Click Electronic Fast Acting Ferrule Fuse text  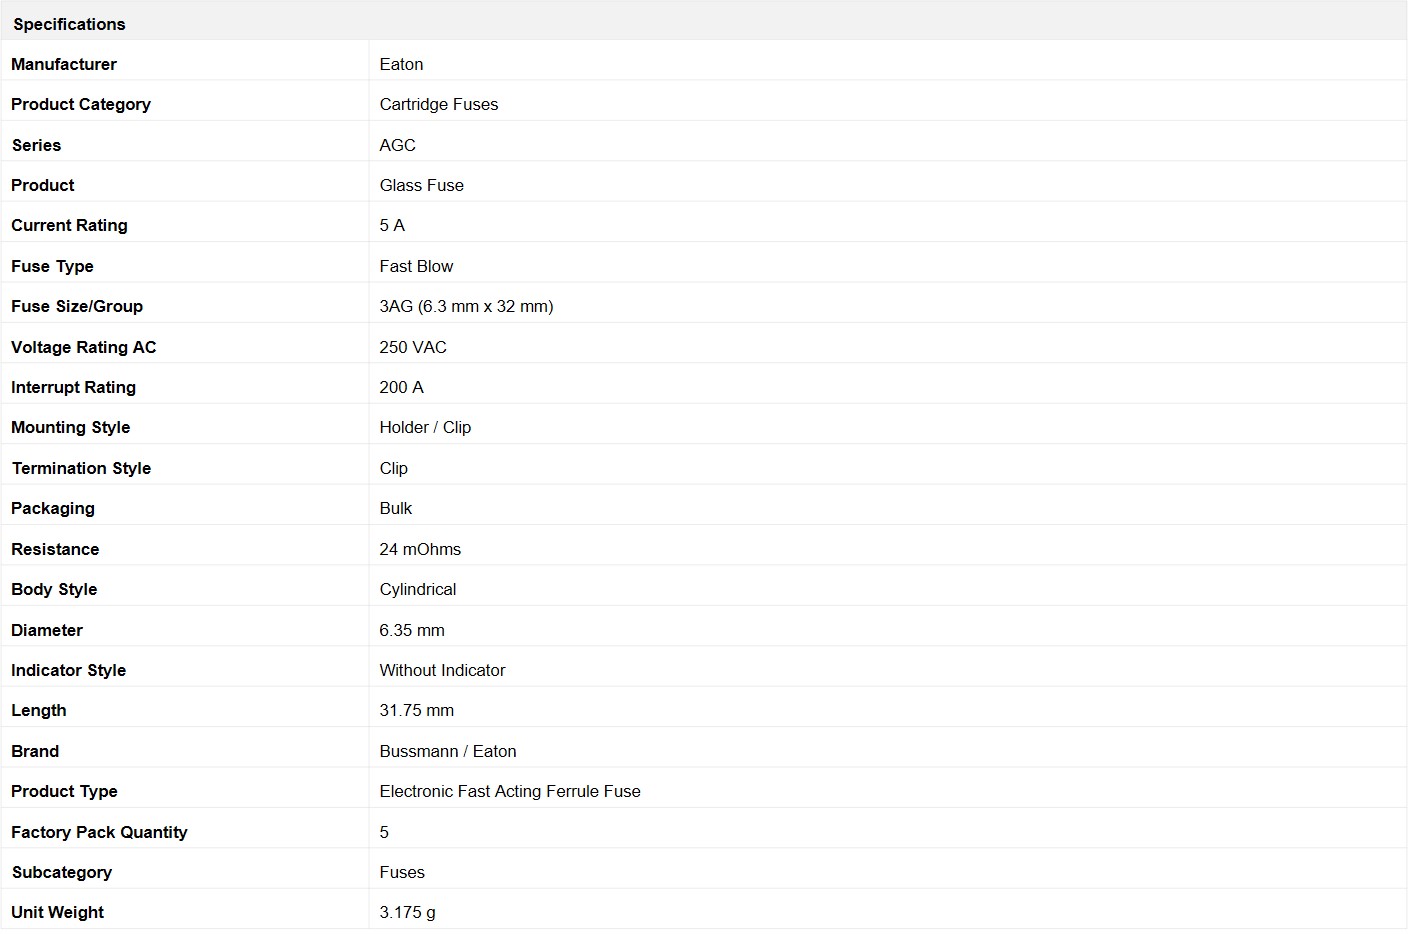(x=510, y=791)
